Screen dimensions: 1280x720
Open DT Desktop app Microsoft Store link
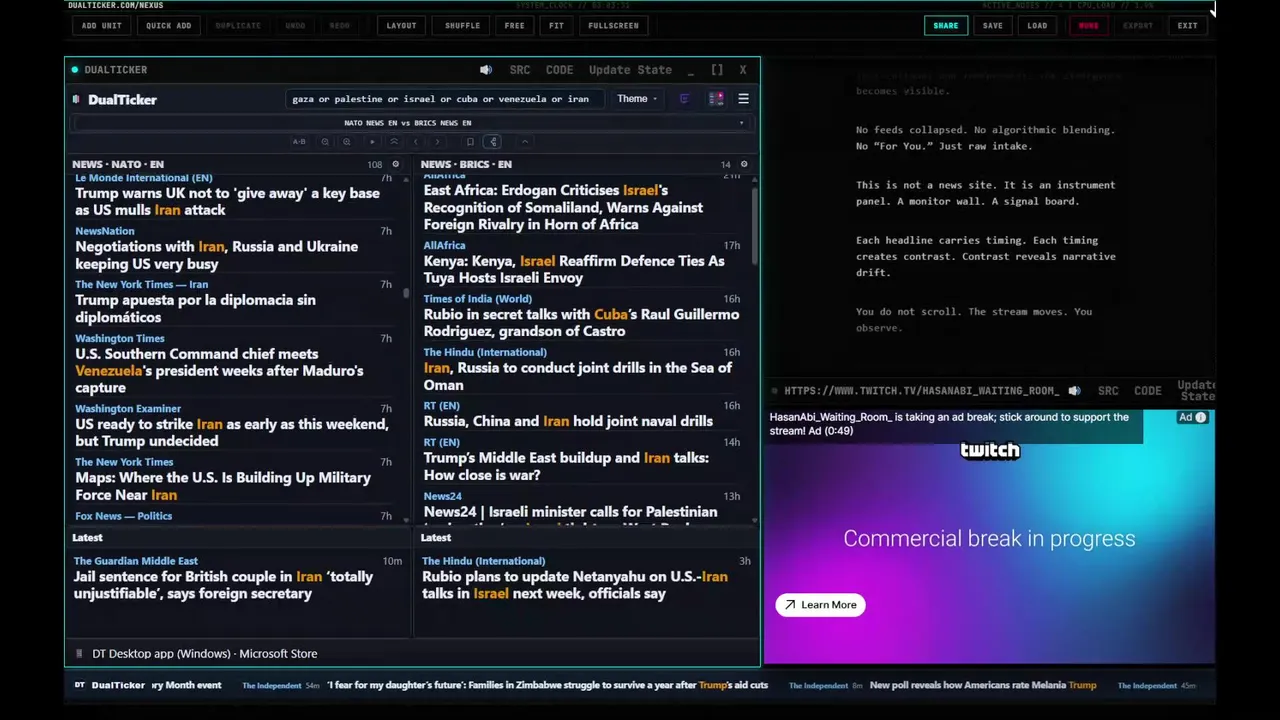tap(204, 654)
